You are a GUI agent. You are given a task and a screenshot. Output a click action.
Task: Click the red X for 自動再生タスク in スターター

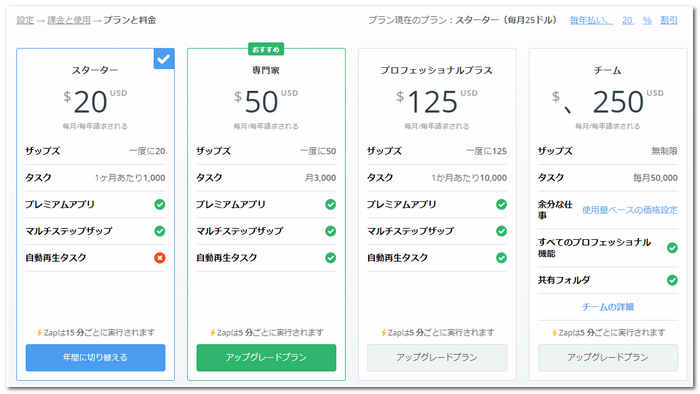pyautogui.click(x=160, y=258)
